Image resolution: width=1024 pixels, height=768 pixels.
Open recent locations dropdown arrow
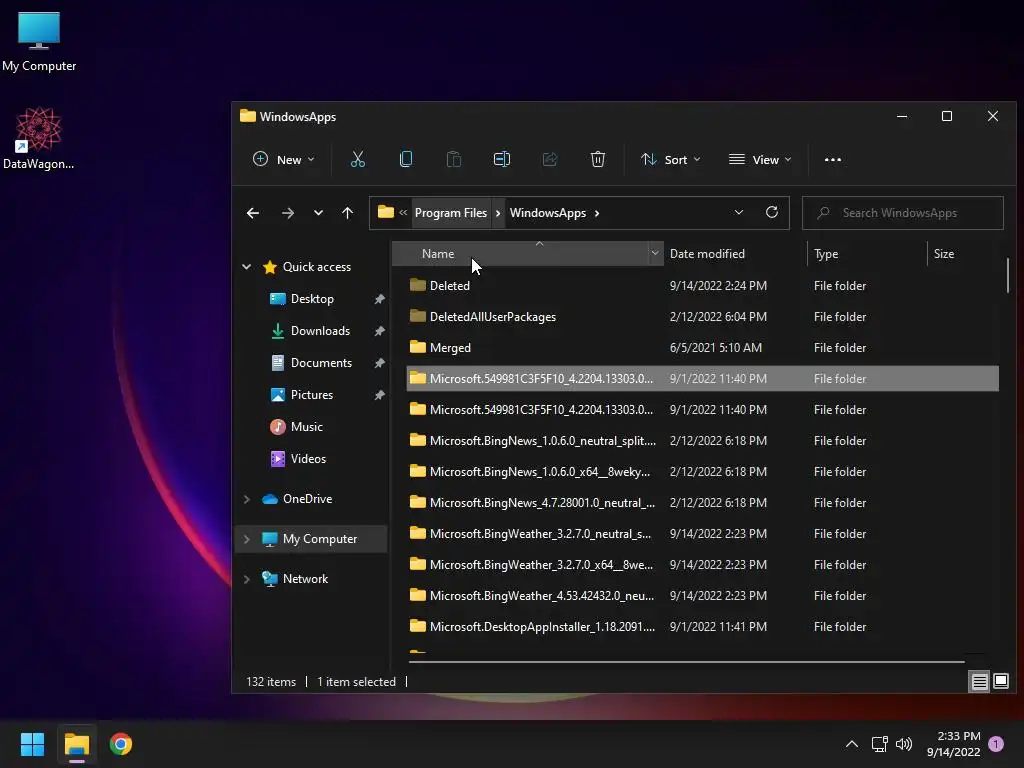coord(318,213)
